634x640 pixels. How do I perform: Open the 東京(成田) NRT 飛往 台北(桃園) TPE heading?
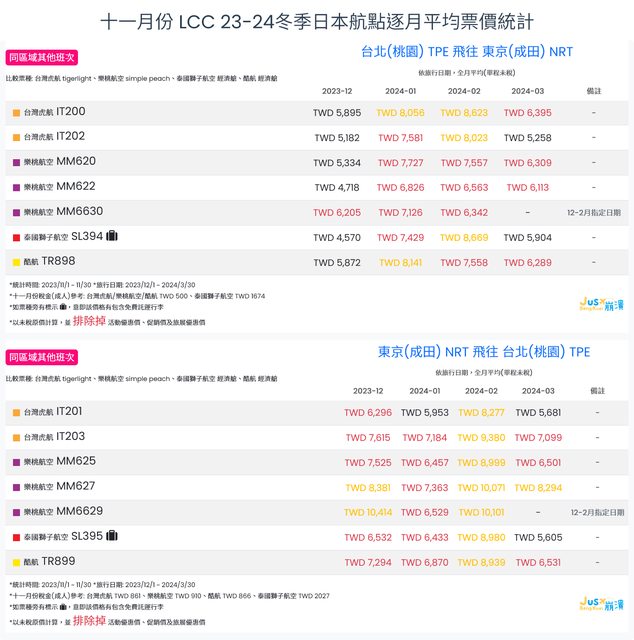click(x=484, y=352)
